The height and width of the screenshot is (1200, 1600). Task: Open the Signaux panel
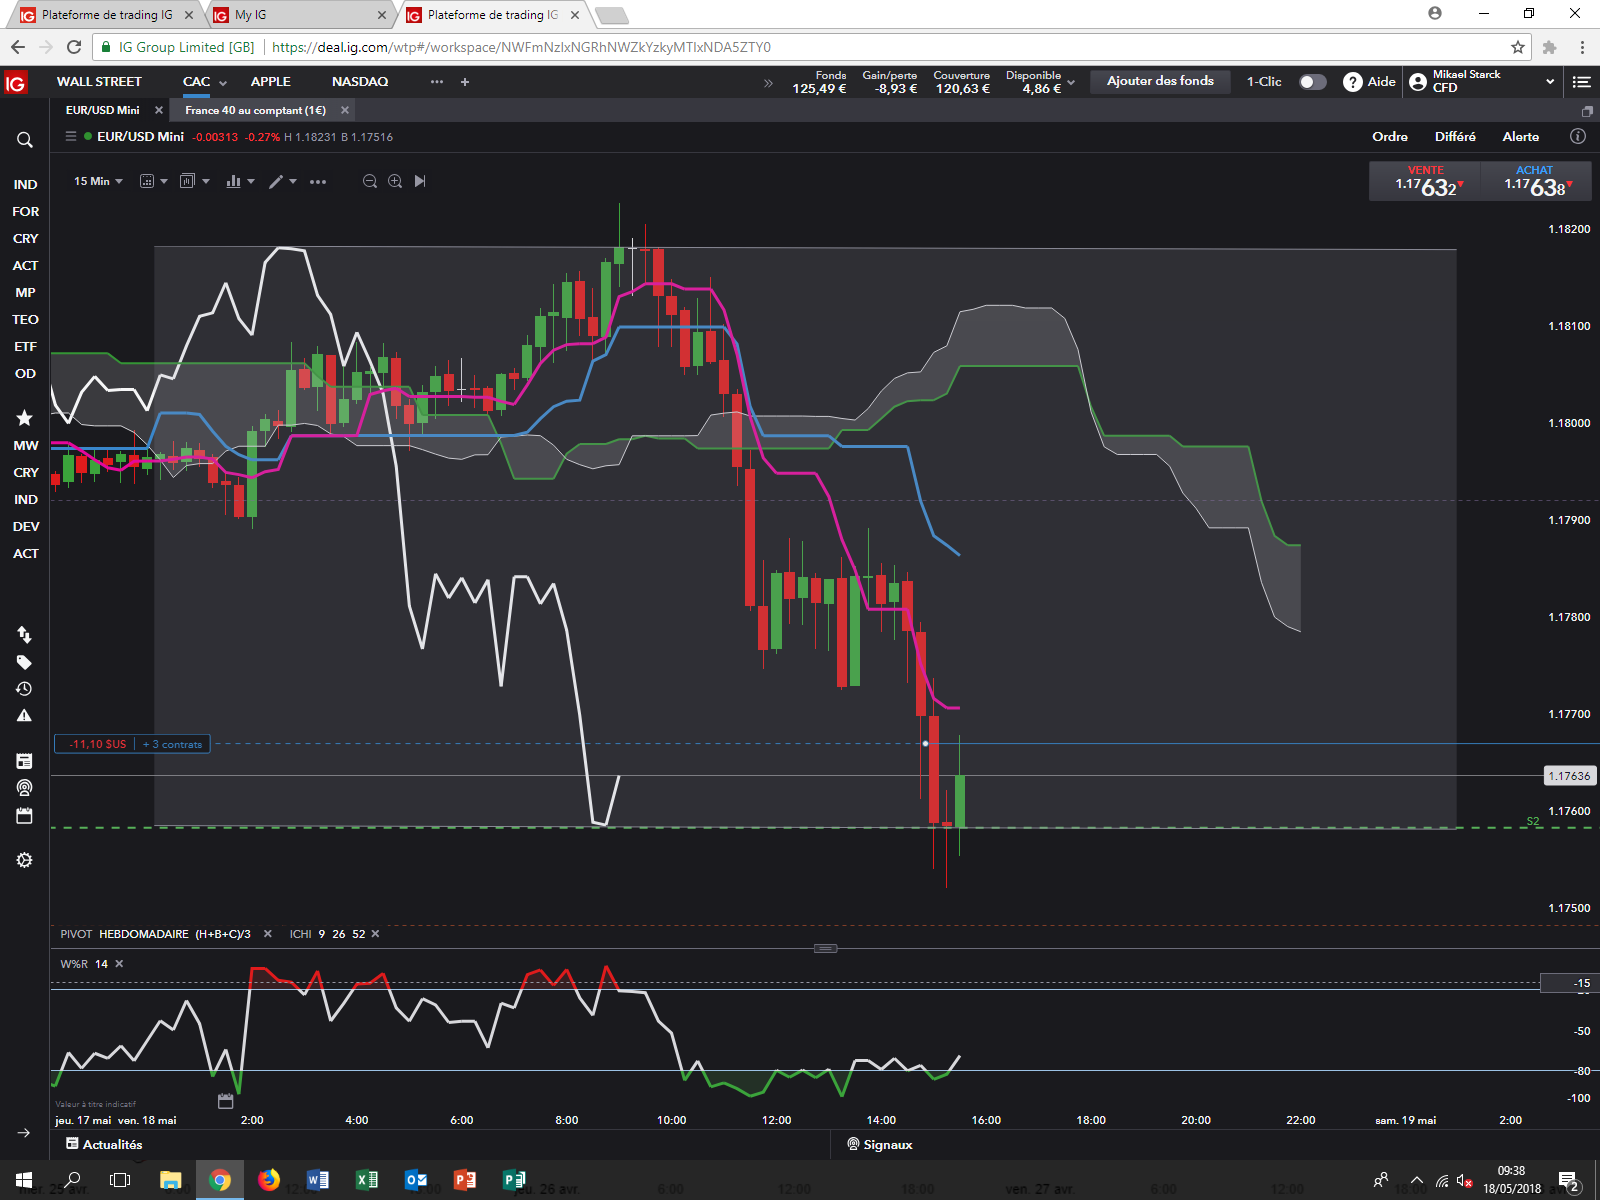(x=880, y=1144)
